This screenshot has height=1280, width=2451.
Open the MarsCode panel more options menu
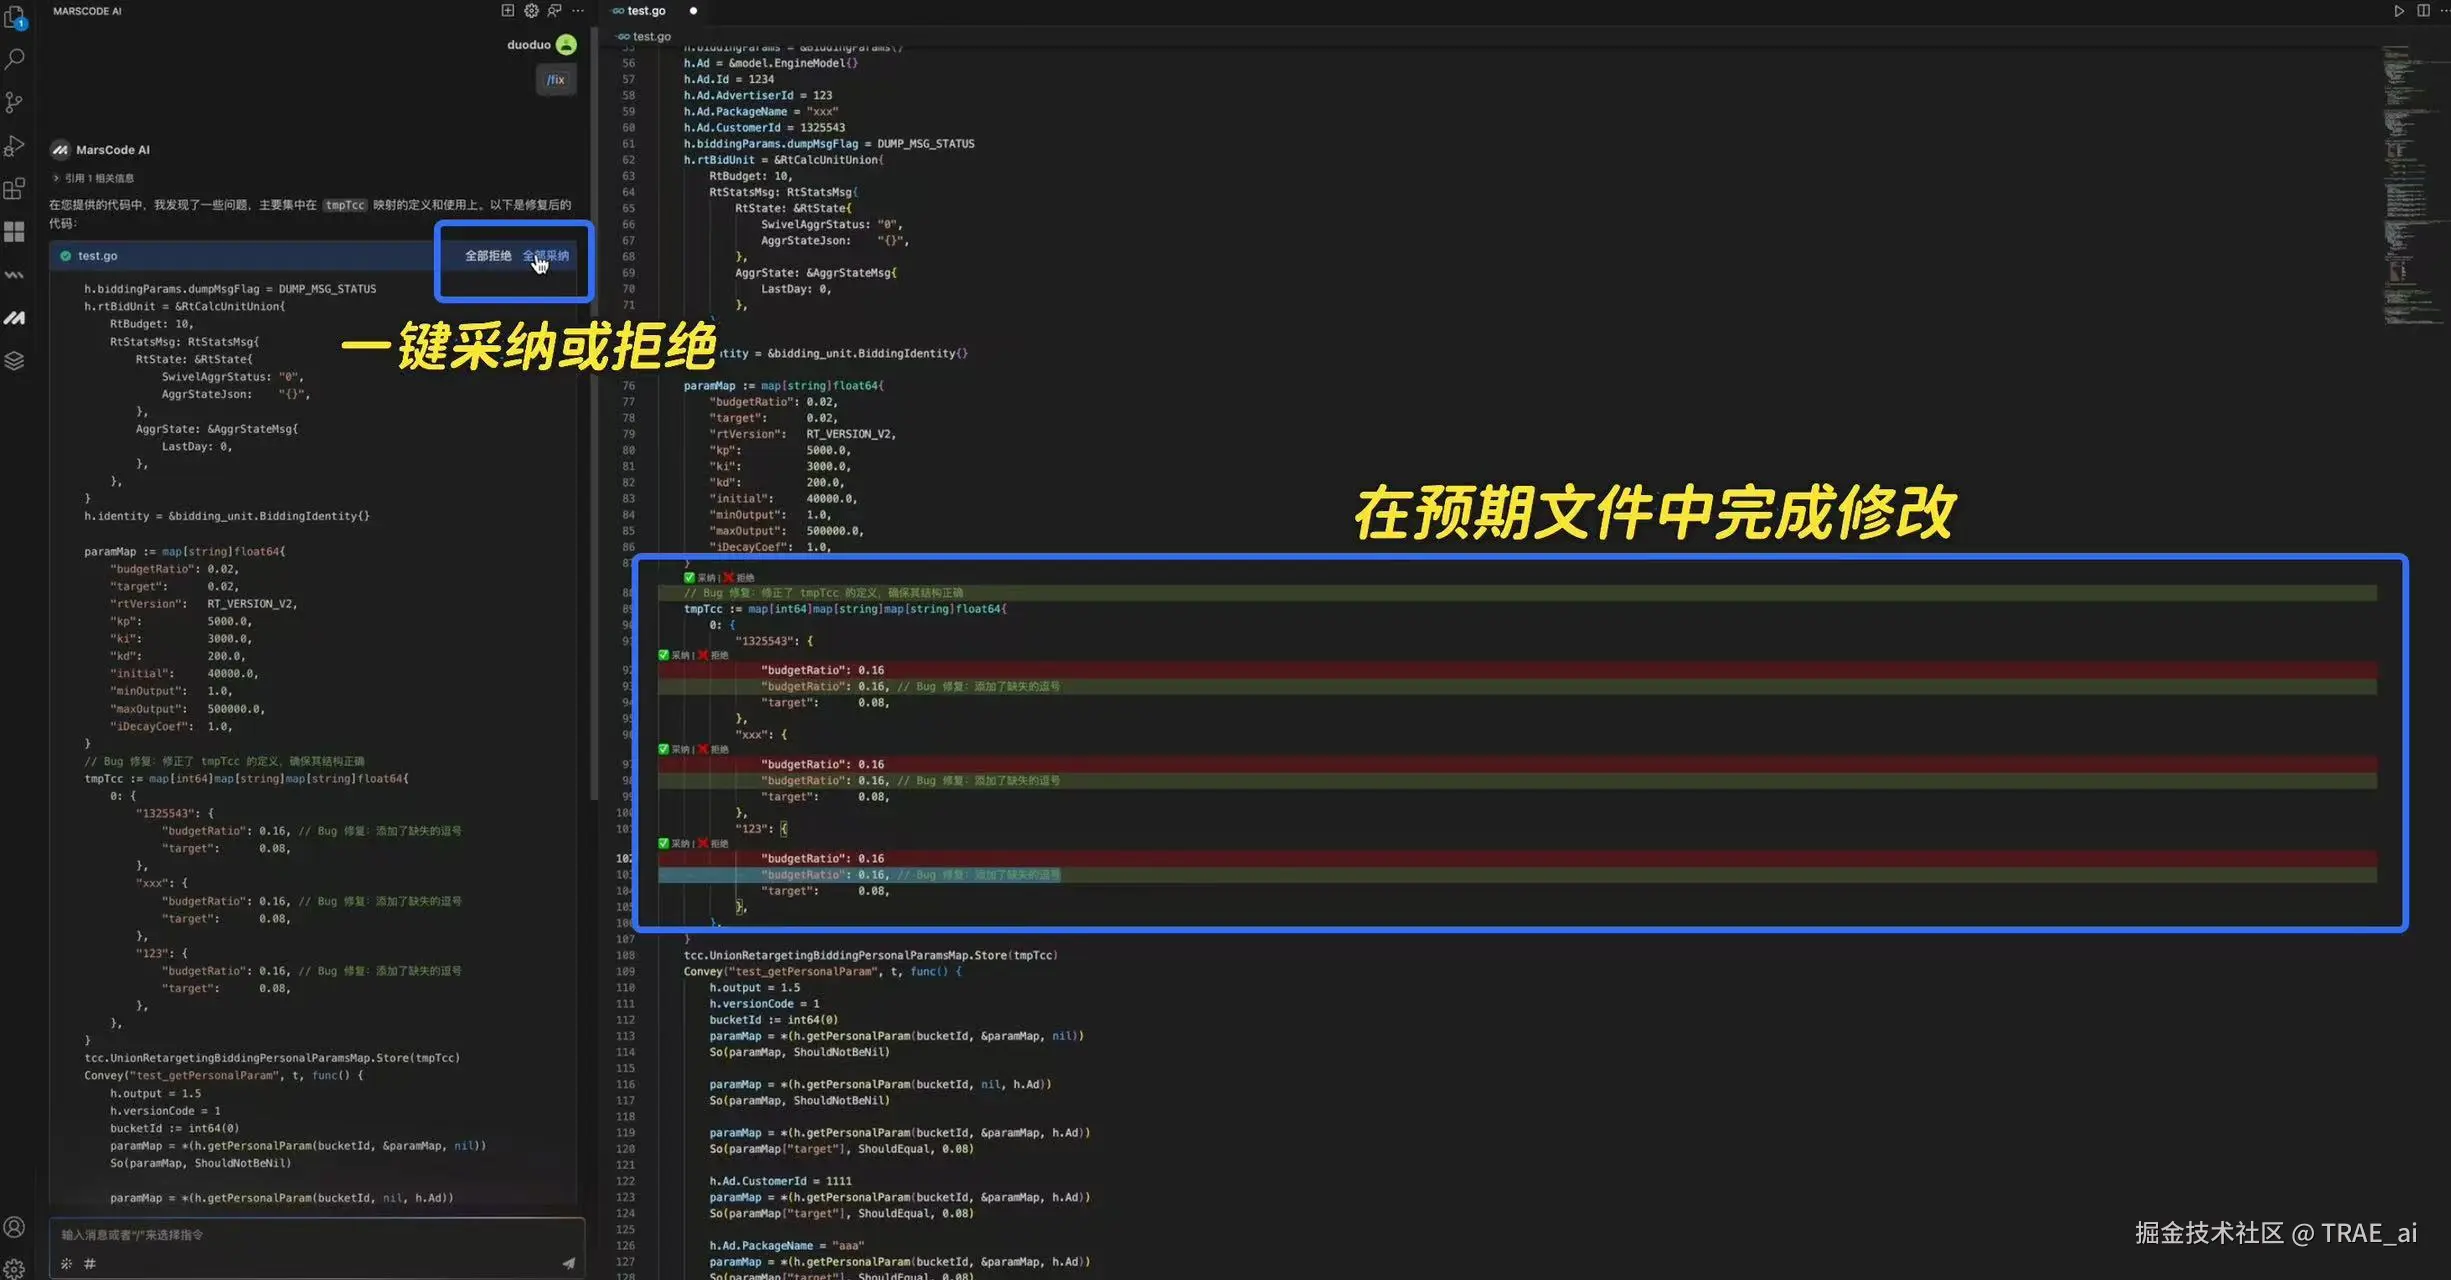[578, 10]
